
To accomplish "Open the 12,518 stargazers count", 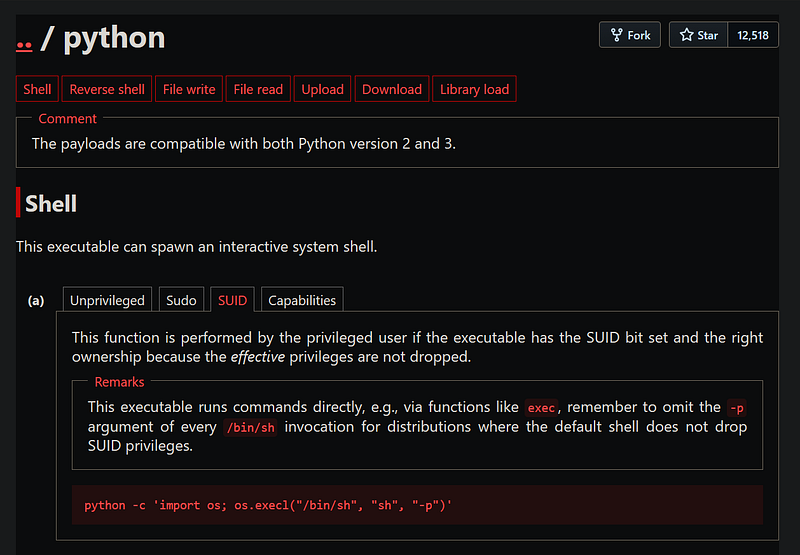I will 753,35.
